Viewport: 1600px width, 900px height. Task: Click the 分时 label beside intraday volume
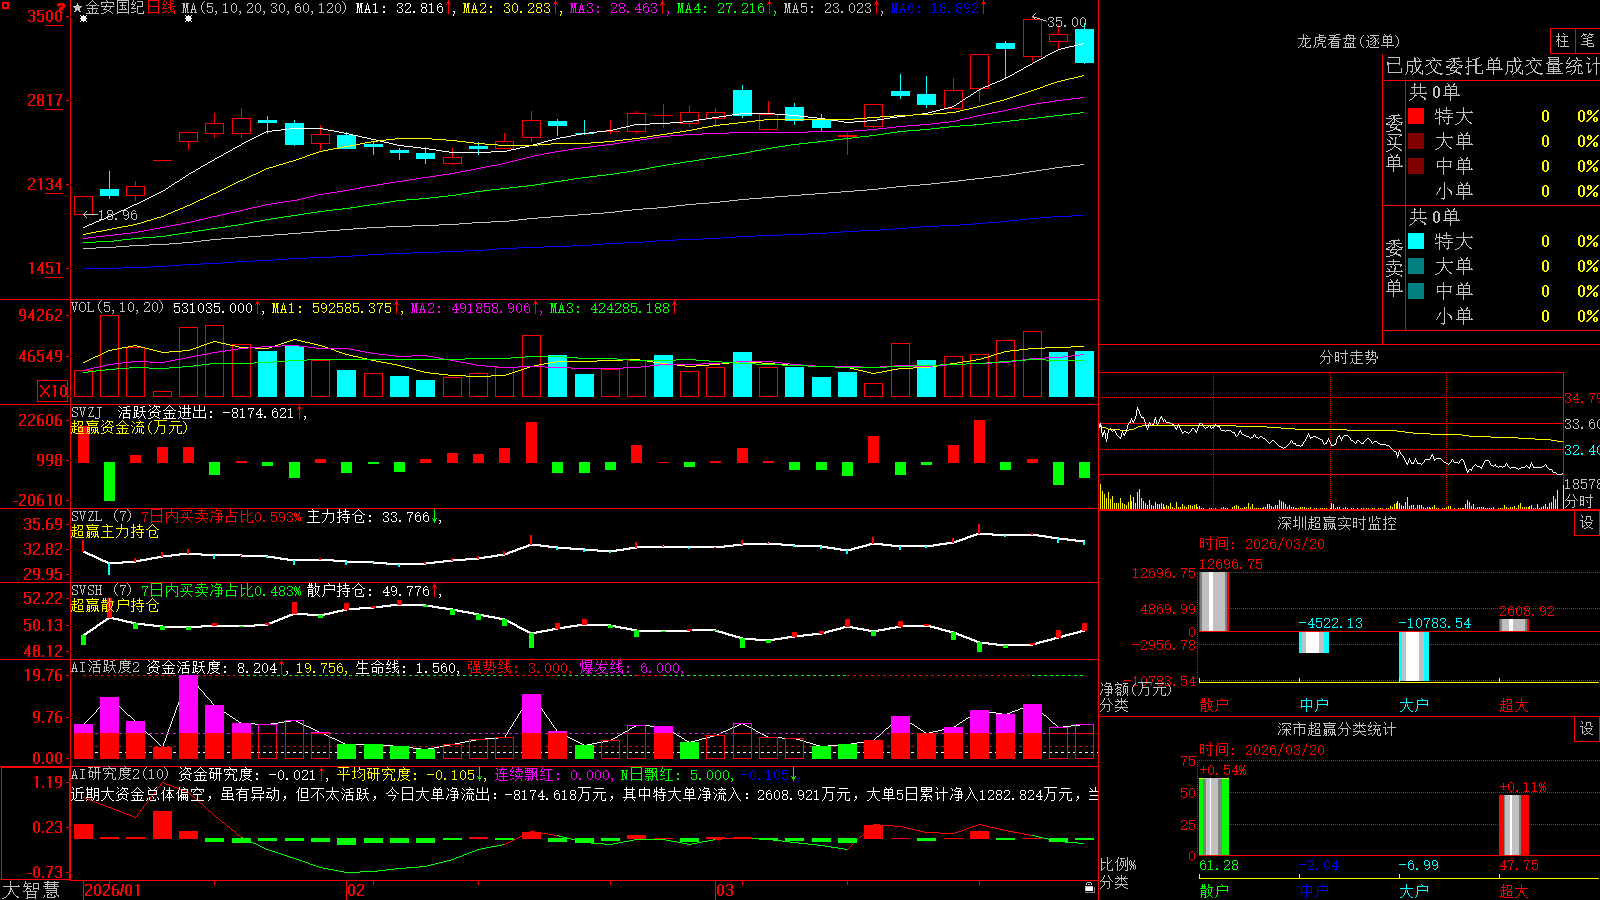click(x=1579, y=501)
